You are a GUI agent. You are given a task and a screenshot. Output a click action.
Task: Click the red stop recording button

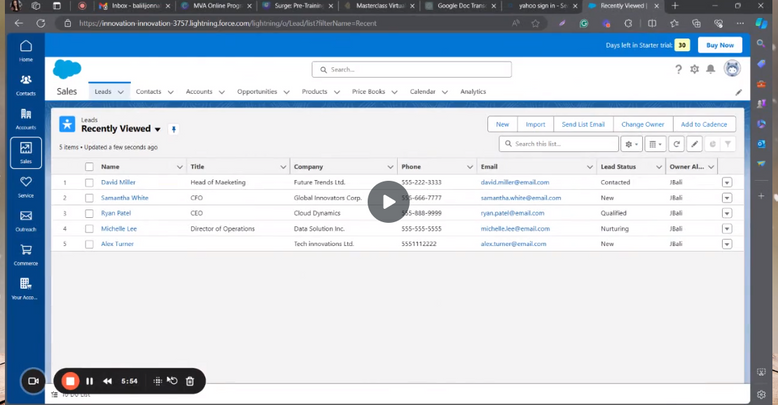[70, 381]
